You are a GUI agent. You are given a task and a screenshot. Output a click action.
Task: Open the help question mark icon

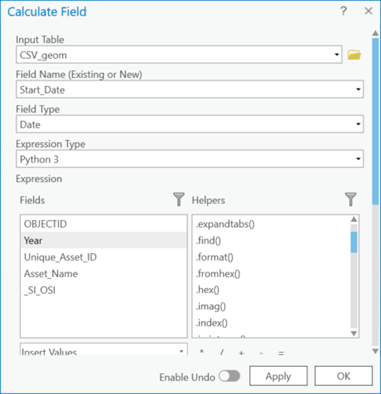pyautogui.click(x=343, y=11)
